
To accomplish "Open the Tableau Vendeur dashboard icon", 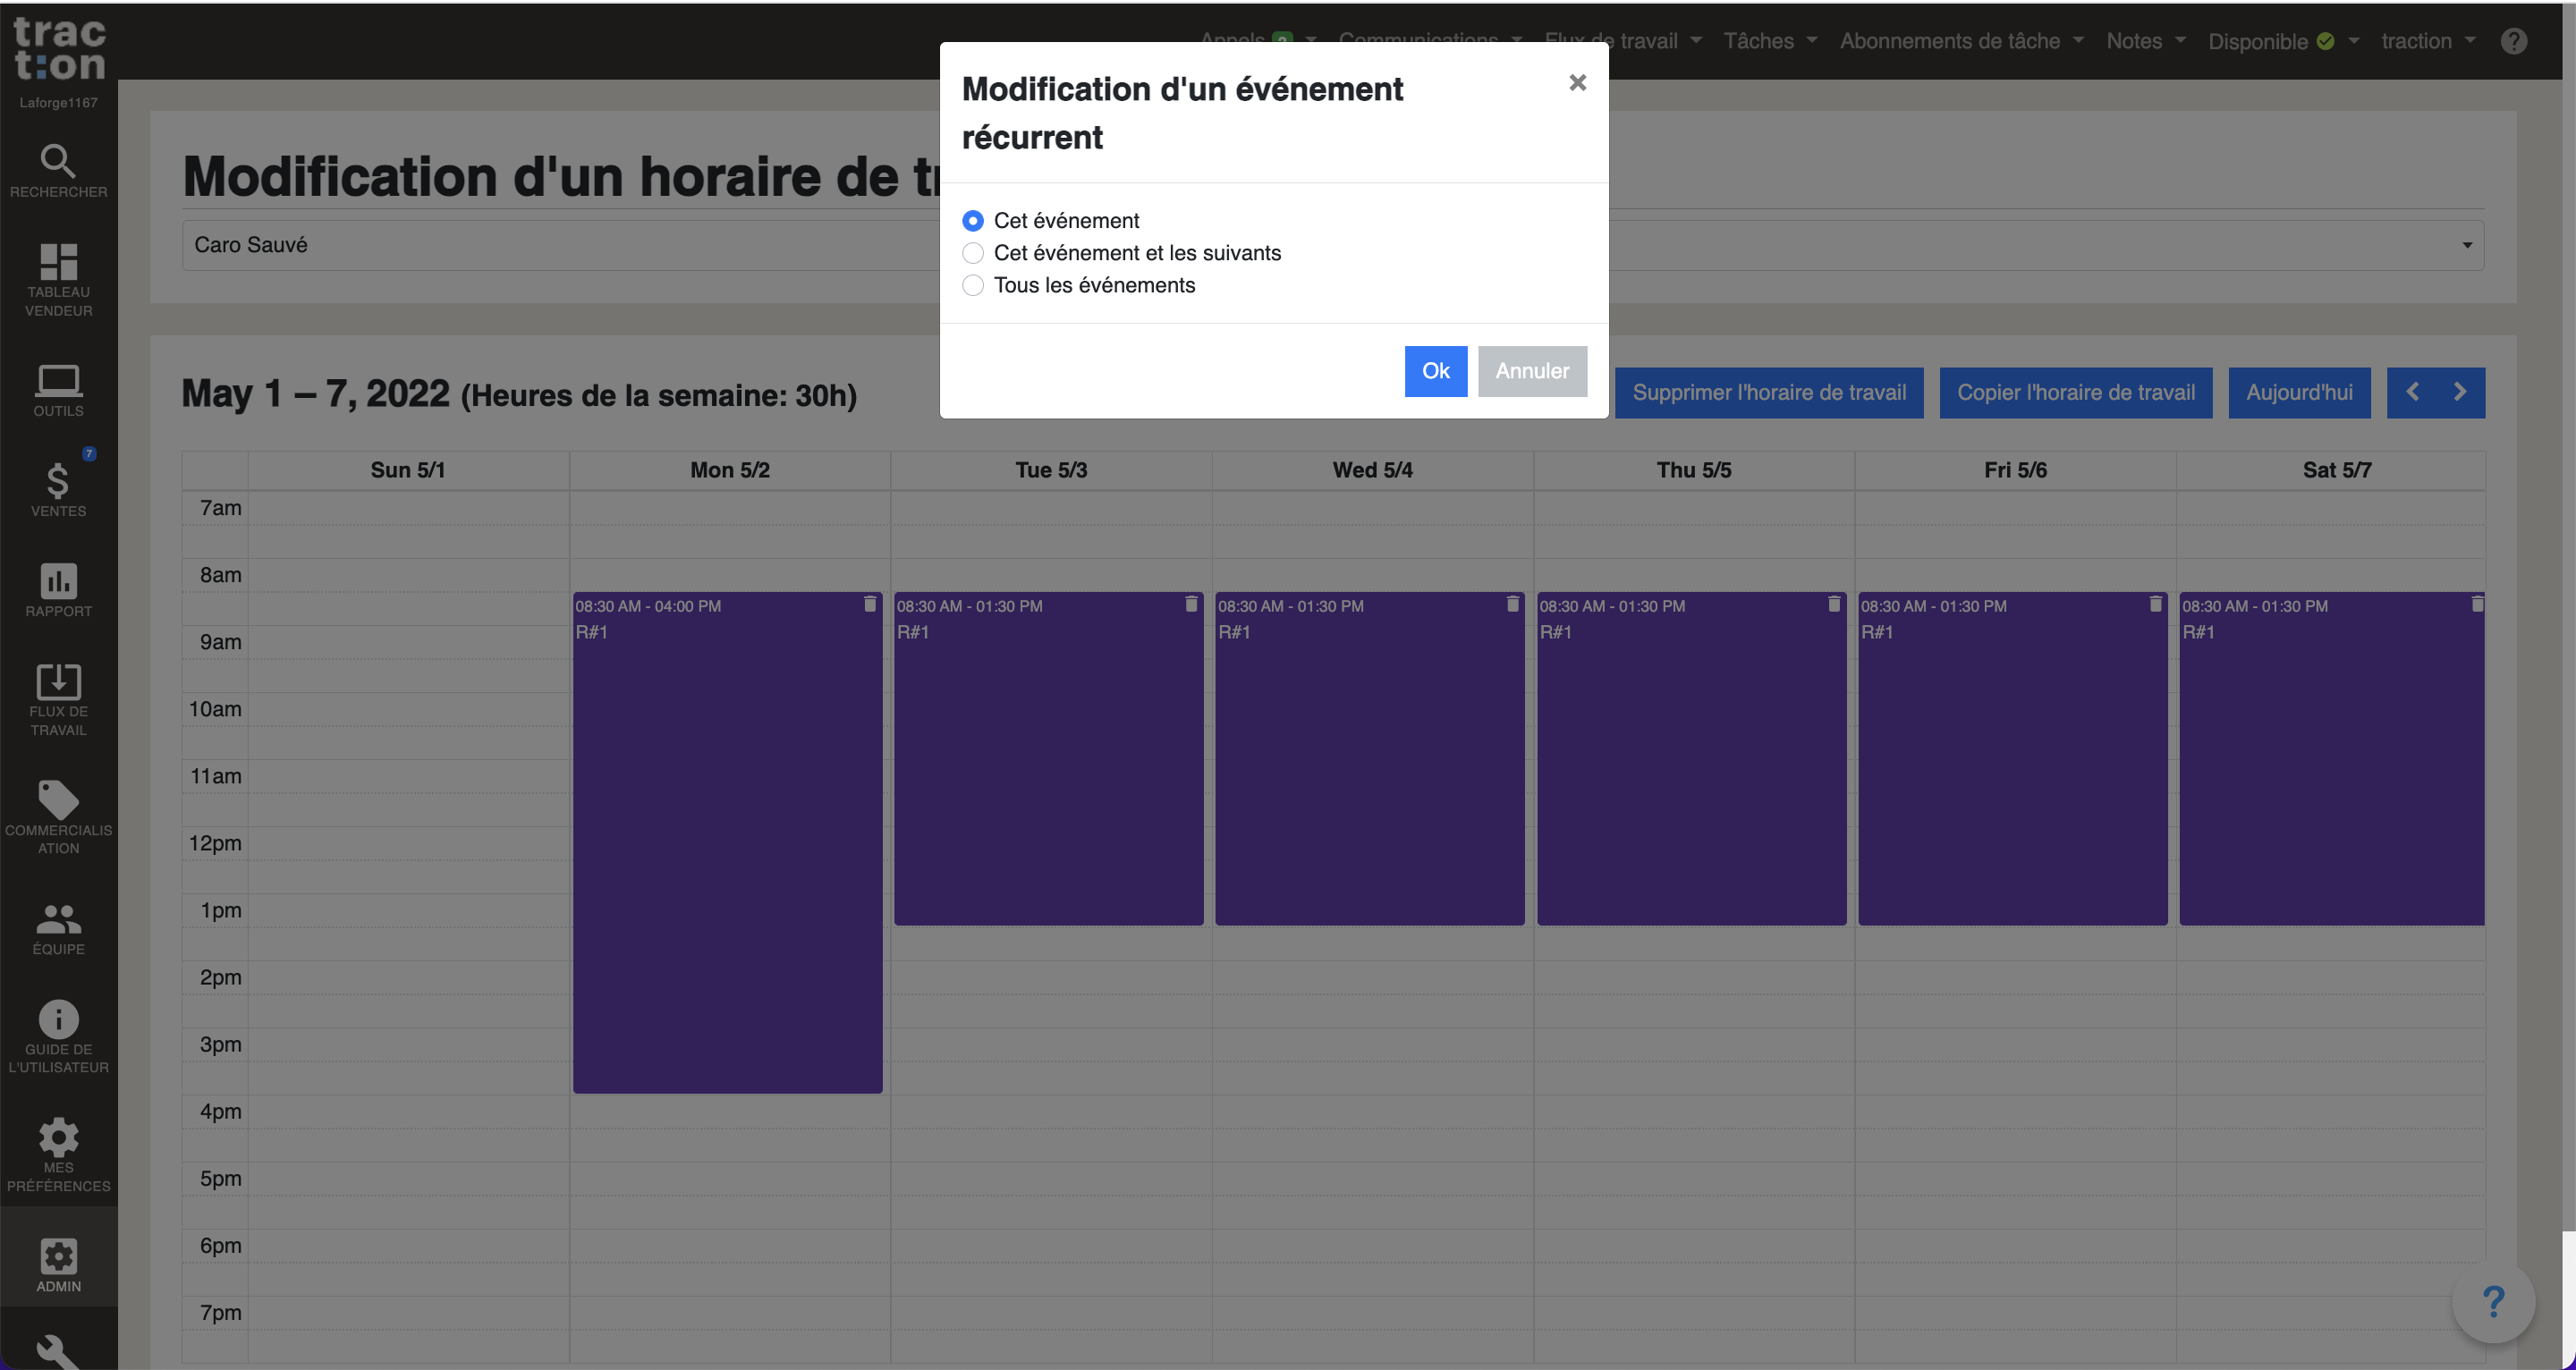I will click(x=58, y=262).
